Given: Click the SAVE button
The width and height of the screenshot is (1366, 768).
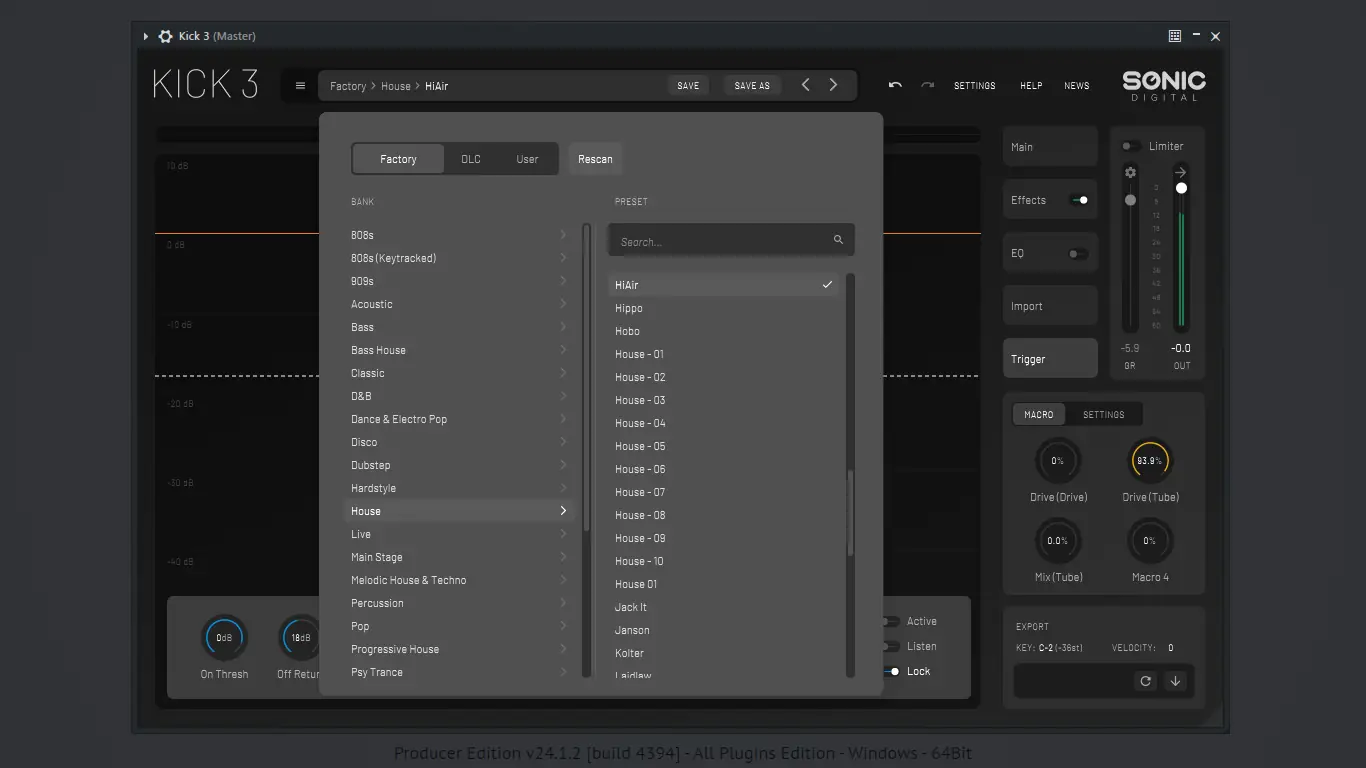Looking at the screenshot, I should click(x=688, y=86).
